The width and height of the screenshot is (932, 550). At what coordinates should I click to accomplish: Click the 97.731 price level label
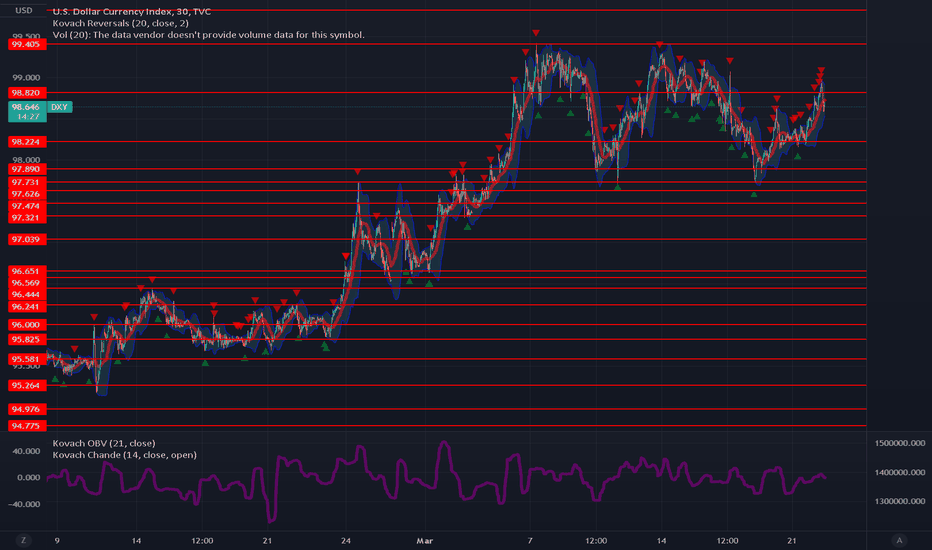click(27, 182)
